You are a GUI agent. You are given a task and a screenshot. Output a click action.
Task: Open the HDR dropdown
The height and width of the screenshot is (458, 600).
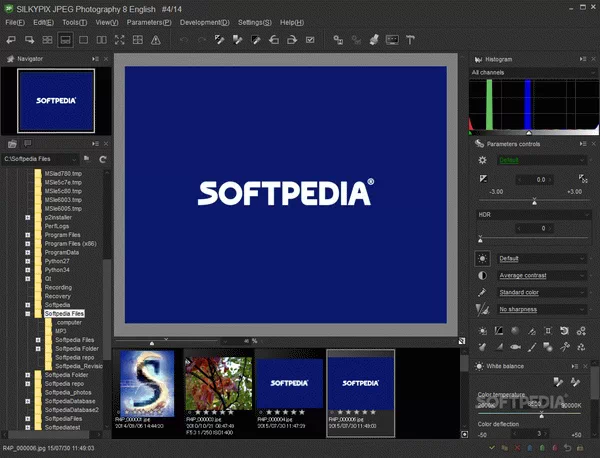(533, 215)
